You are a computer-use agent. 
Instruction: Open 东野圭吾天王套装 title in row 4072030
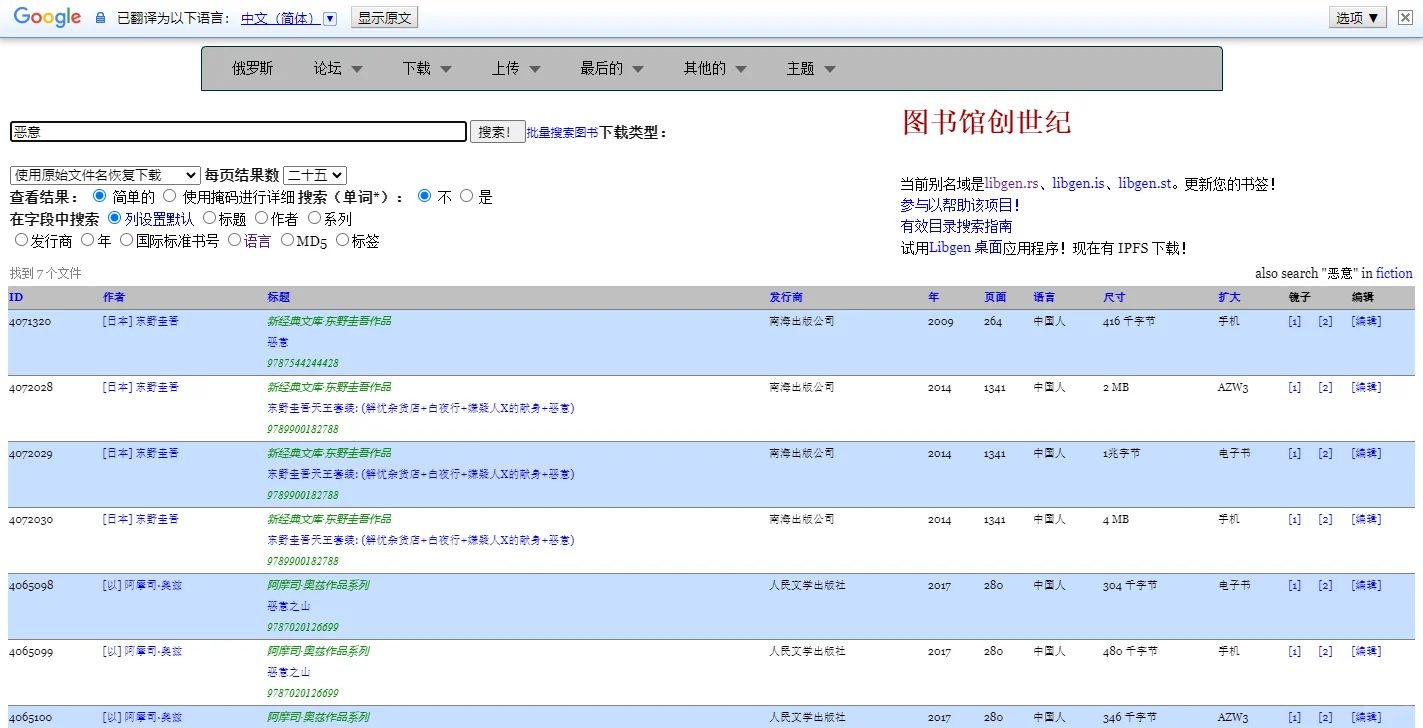(x=420, y=540)
